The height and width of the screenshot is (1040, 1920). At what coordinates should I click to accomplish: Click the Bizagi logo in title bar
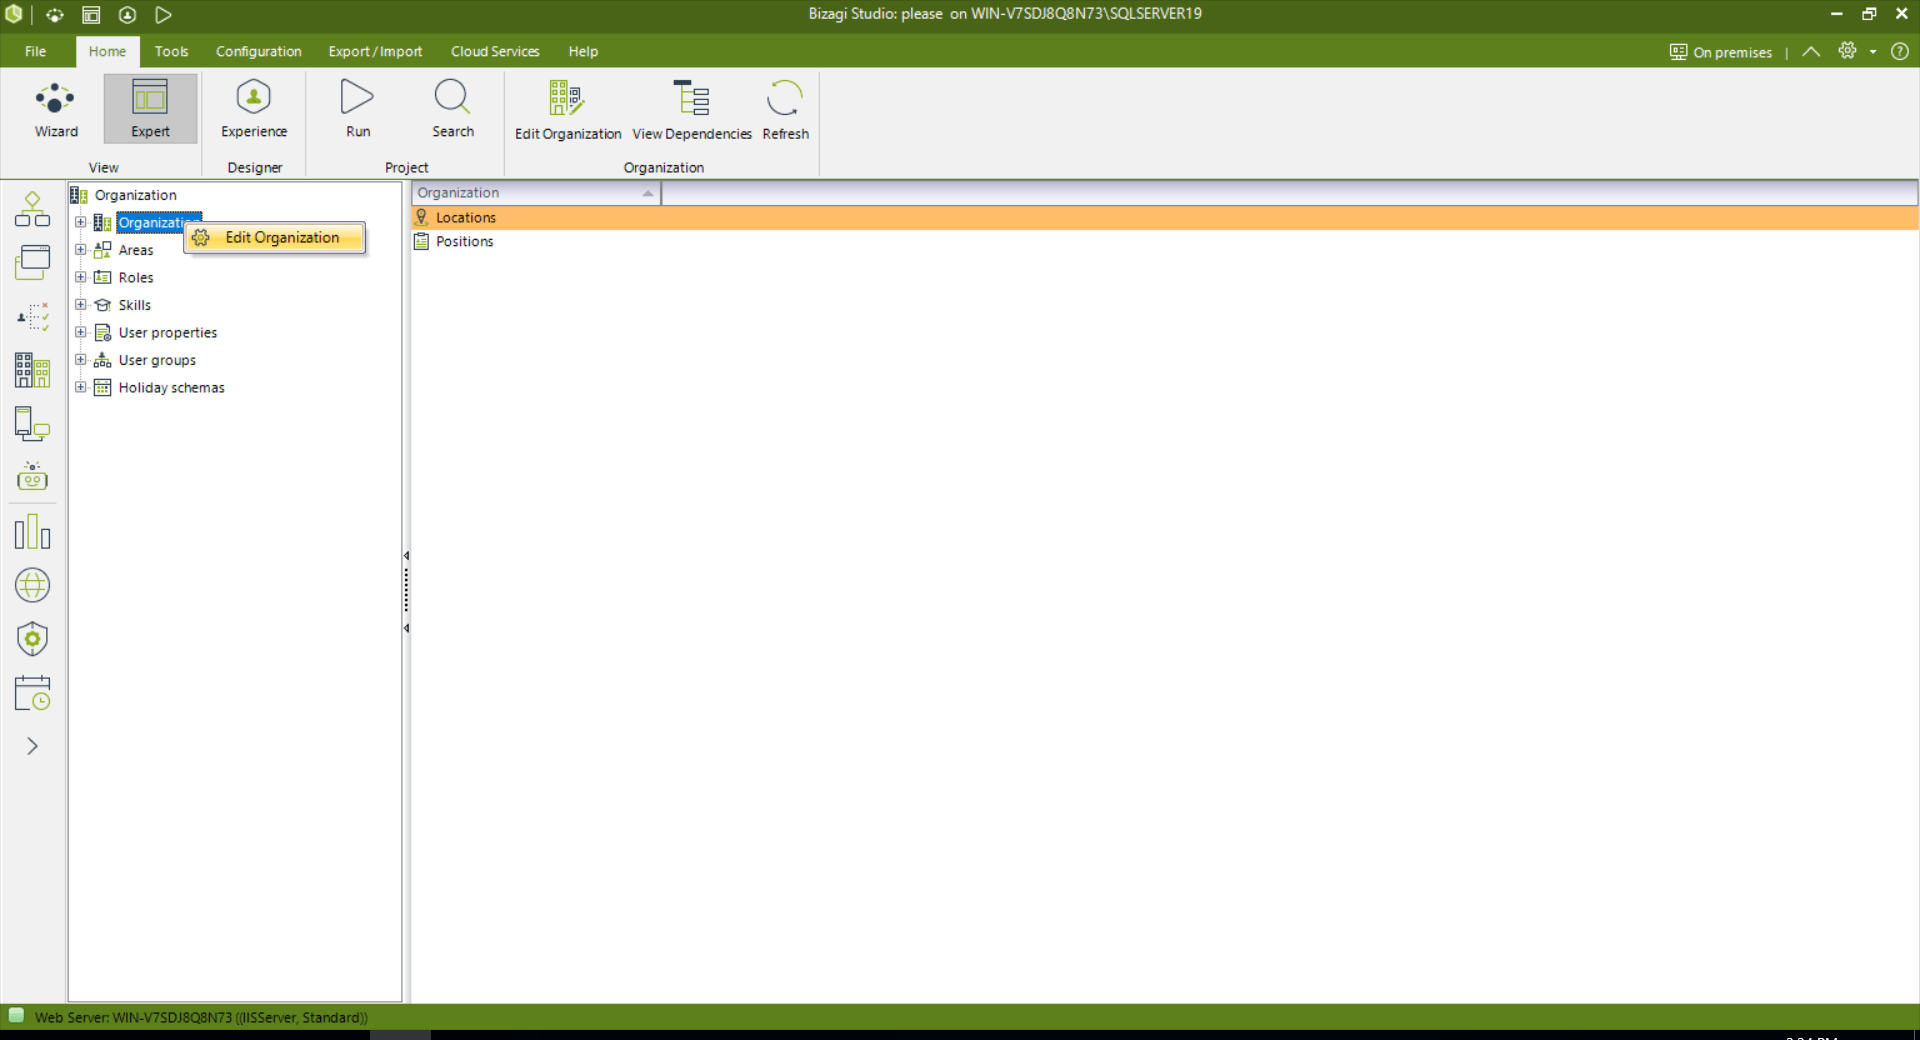pyautogui.click(x=14, y=14)
